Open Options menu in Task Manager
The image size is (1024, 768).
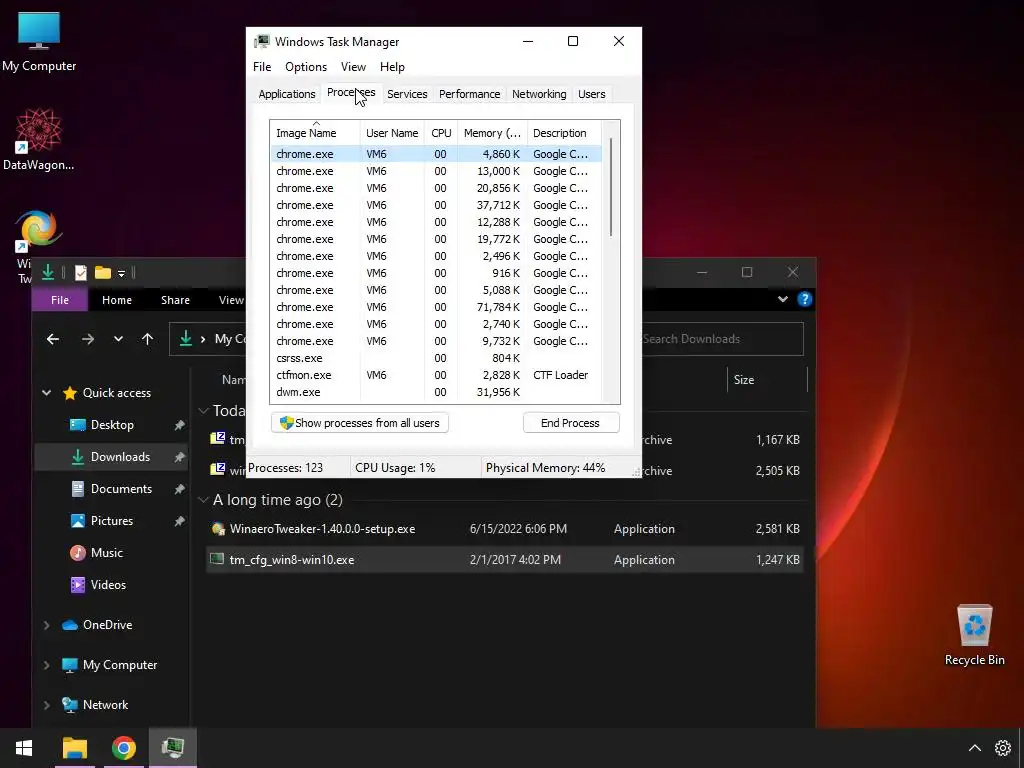click(306, 67)
